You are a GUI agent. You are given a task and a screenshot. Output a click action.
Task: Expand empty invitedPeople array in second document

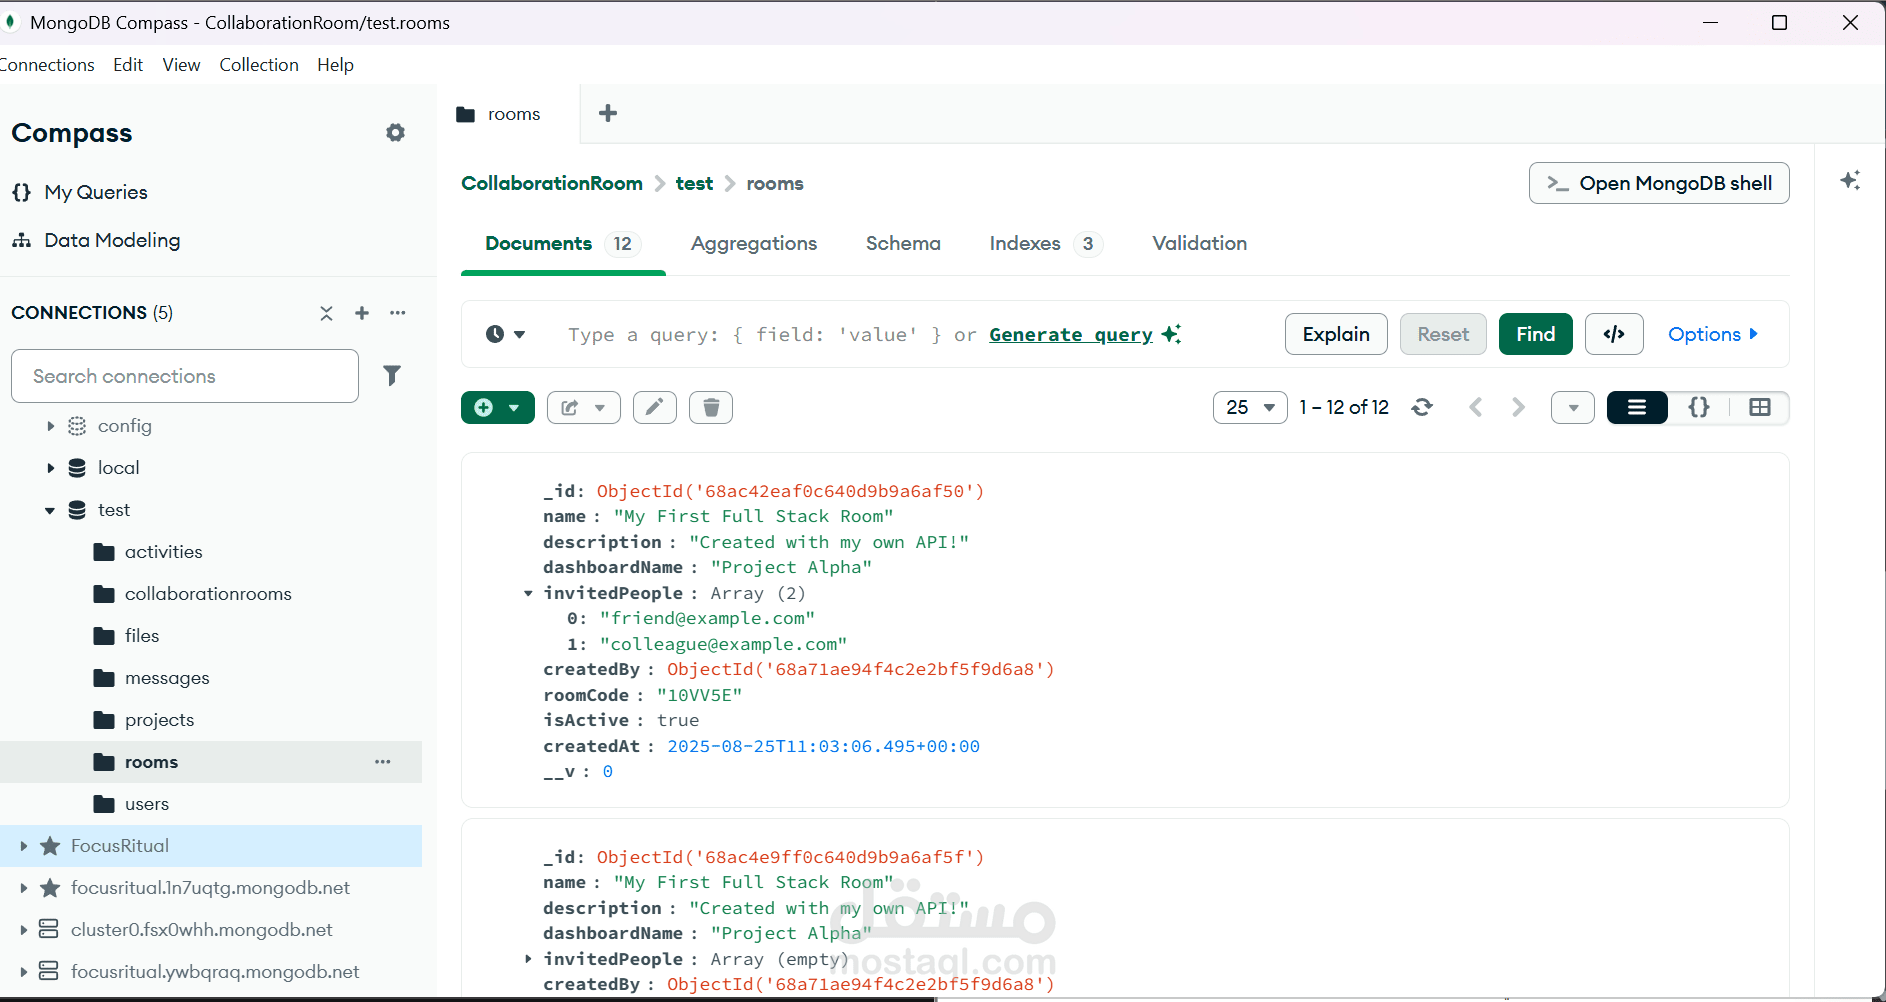(528, 959)
